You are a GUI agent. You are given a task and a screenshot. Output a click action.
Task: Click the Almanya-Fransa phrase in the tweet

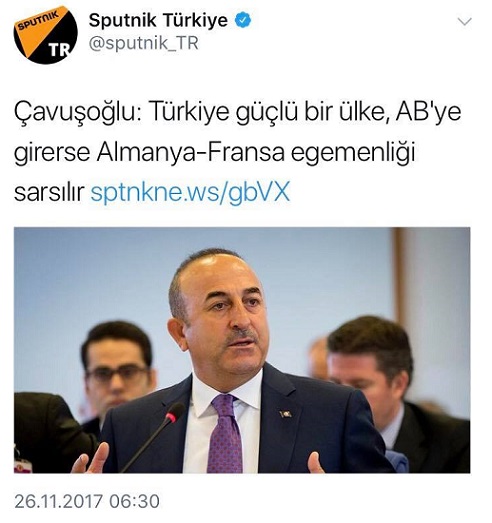(x=191, y=152)
